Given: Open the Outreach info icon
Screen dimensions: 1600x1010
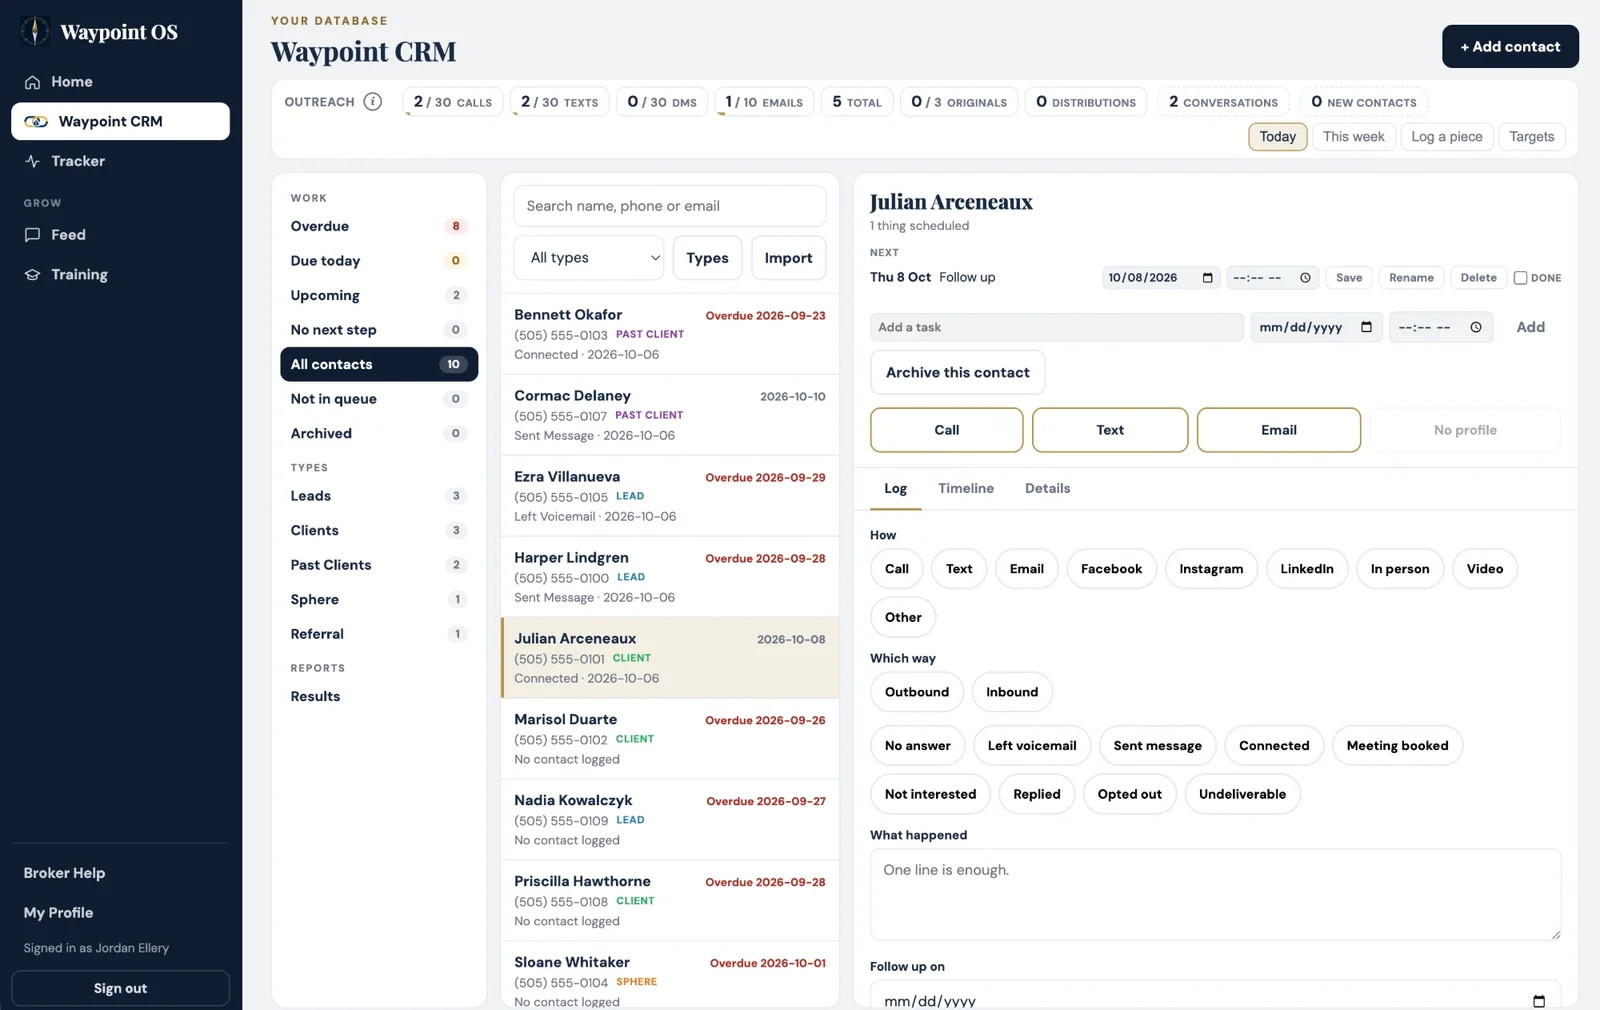Looking at the screenshot, I should coord(373,101).
